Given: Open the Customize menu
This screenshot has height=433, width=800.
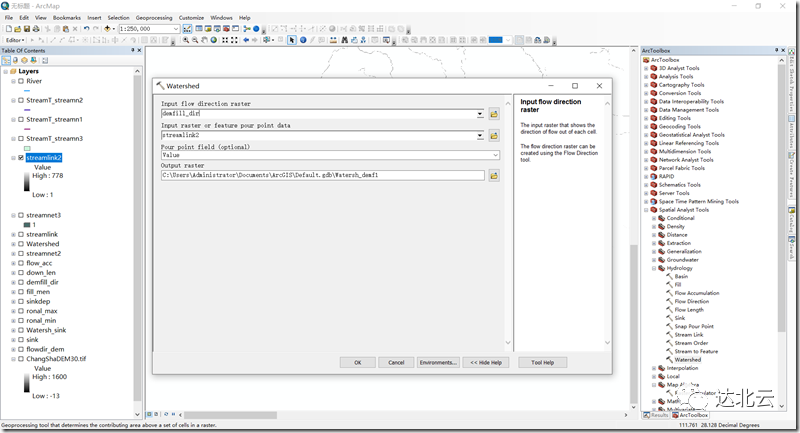Looking at the screenshot, I should [191, 17].
